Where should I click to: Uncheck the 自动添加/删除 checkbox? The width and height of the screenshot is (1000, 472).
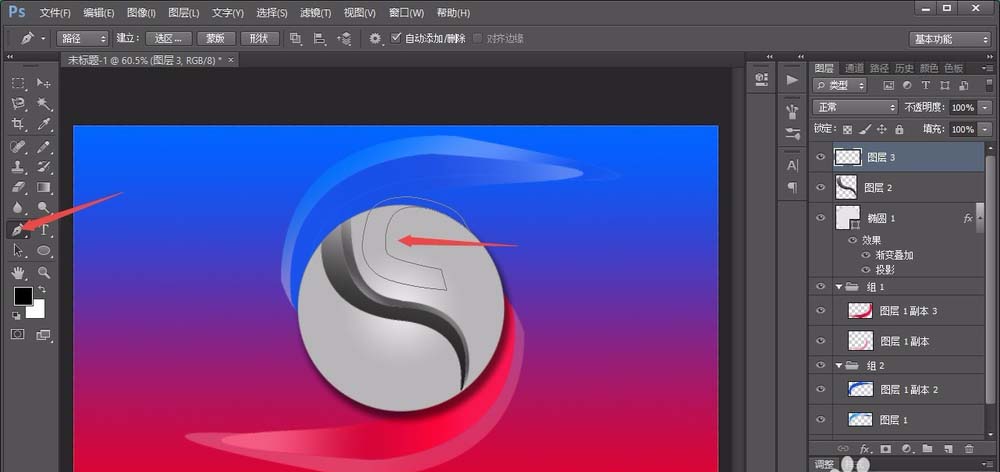click(x=396, y=38)
